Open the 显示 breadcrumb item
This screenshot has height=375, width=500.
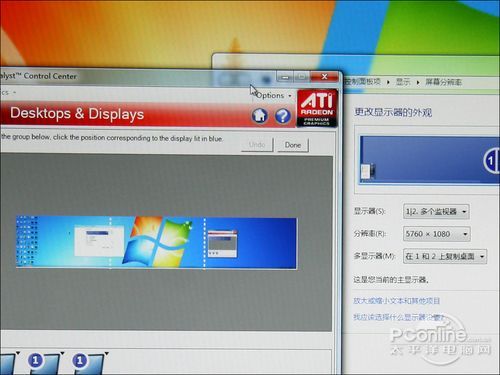[403, 82]
